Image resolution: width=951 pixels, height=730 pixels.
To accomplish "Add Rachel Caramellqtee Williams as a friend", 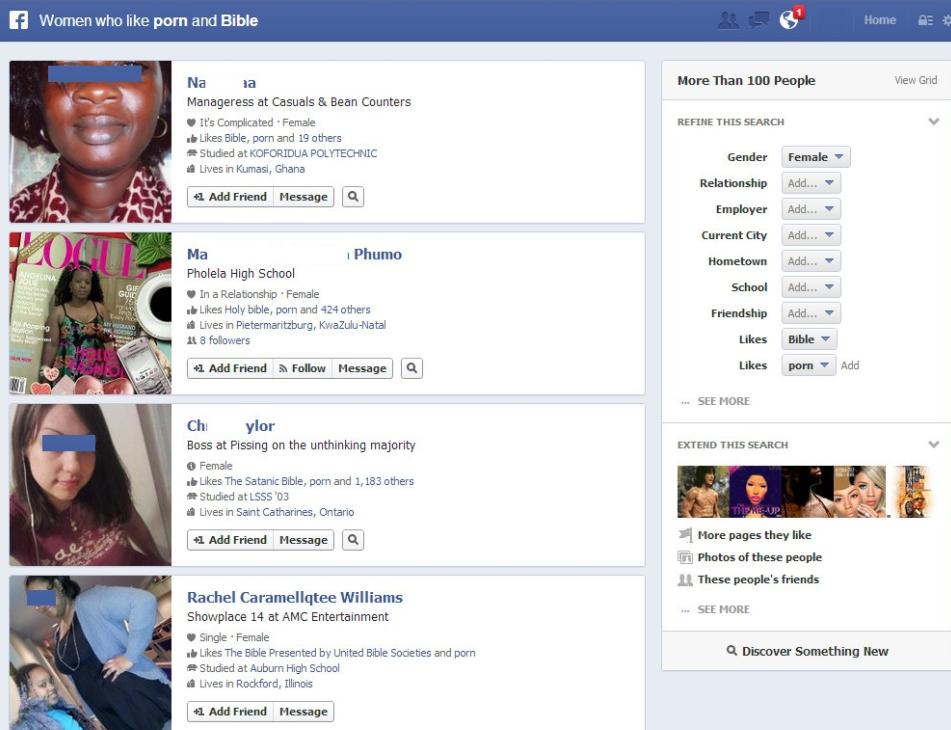I will [229, 711].
